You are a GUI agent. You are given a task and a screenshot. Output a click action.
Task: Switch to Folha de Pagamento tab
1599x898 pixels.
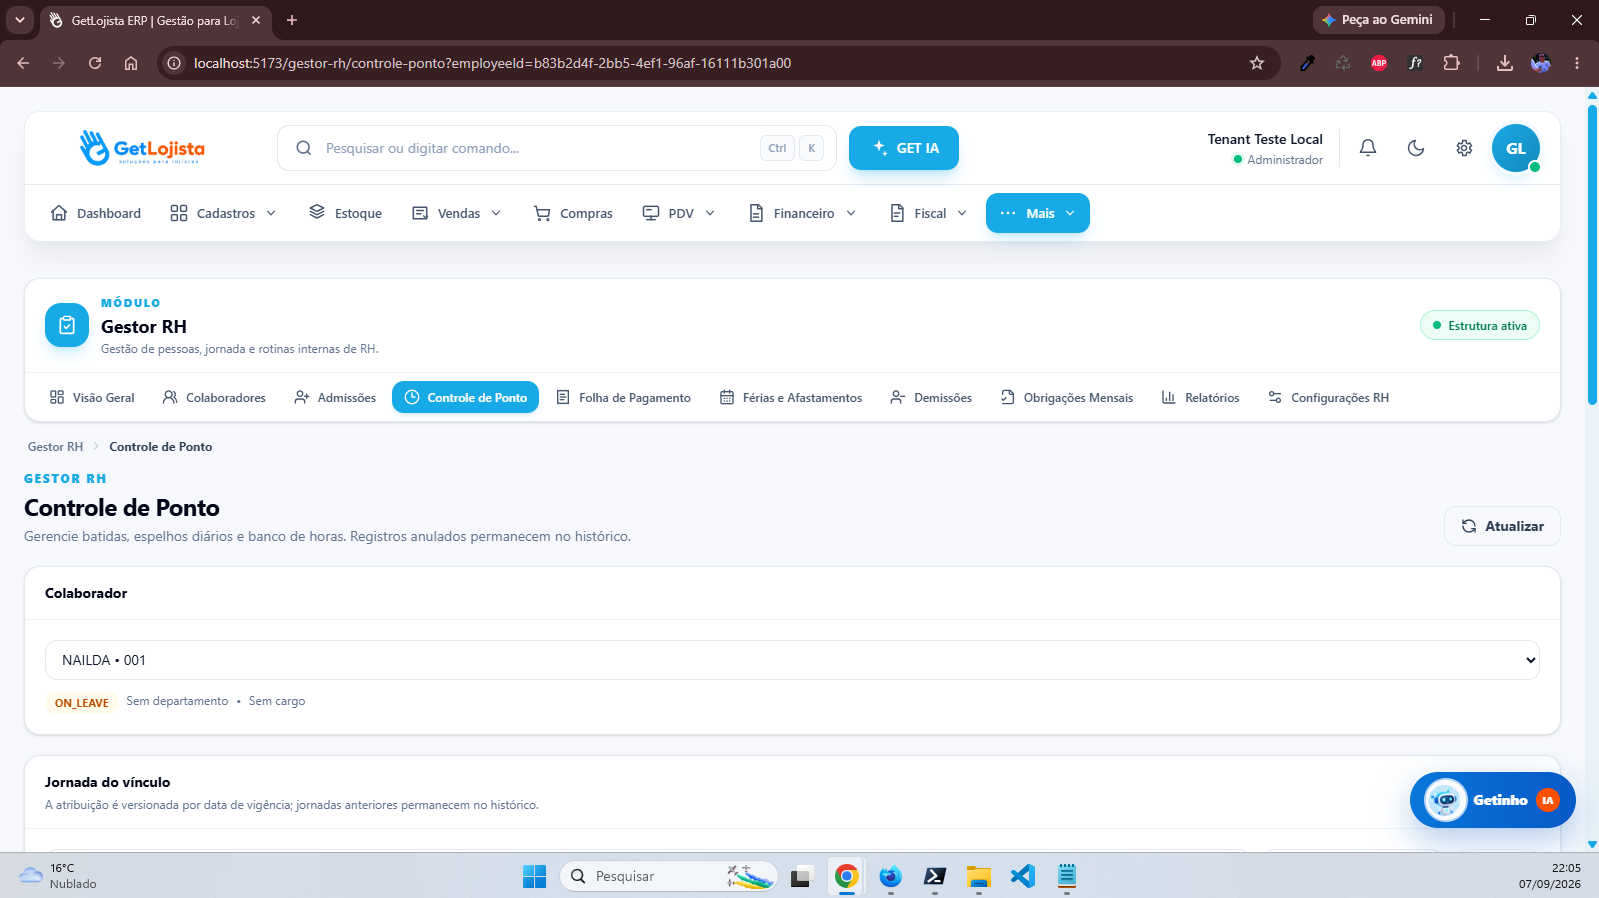pyautogui.click(x=623, y=397)
